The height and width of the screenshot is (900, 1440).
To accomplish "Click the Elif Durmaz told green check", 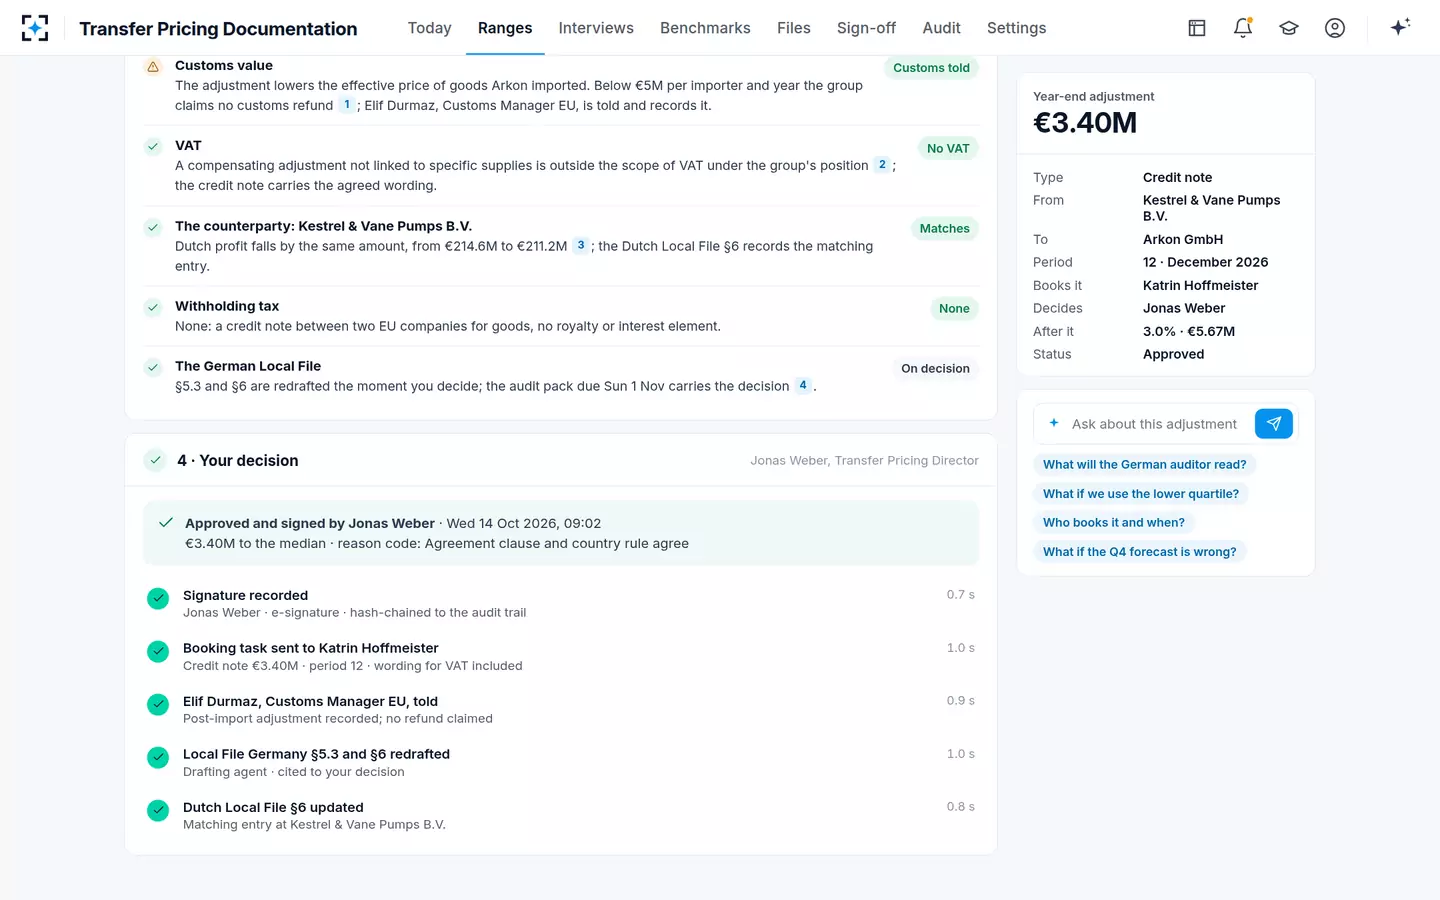I will coord(158,704).
